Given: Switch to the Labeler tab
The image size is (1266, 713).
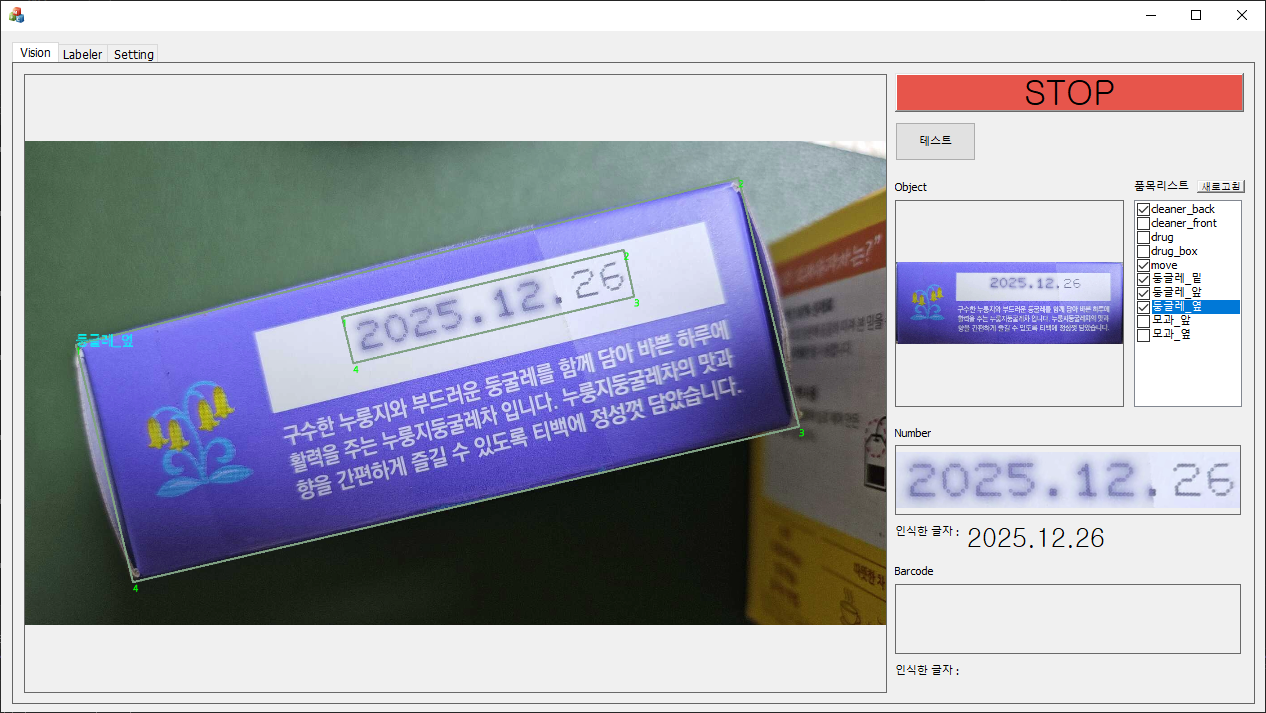Looking at the screenshot, I should [x=82, y=54].
